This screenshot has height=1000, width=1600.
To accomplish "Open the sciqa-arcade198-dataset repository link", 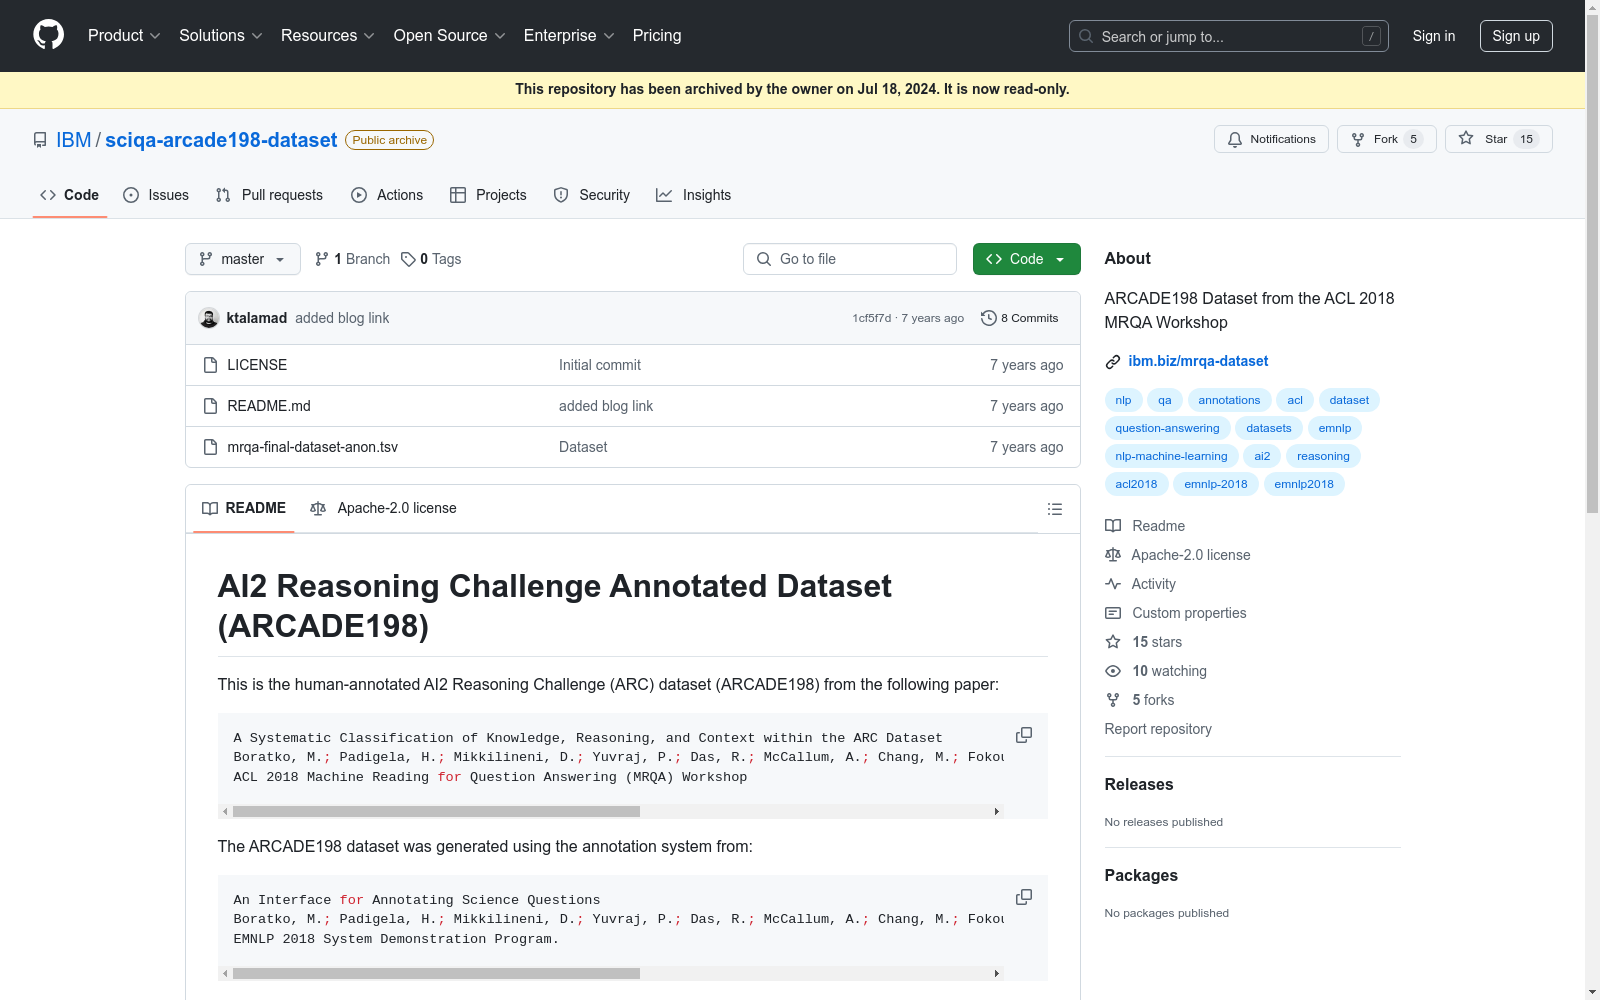I will [221, 140].
